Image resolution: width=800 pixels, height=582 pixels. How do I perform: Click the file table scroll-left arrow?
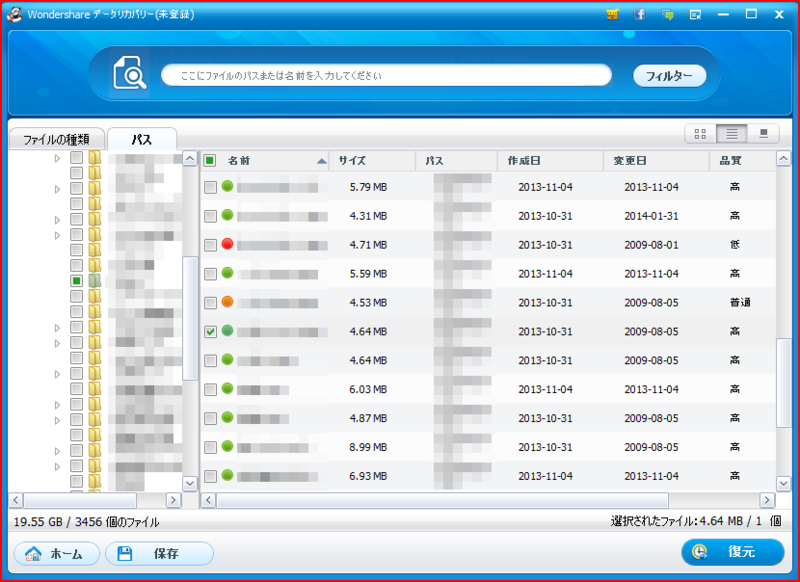coord(208,500)
